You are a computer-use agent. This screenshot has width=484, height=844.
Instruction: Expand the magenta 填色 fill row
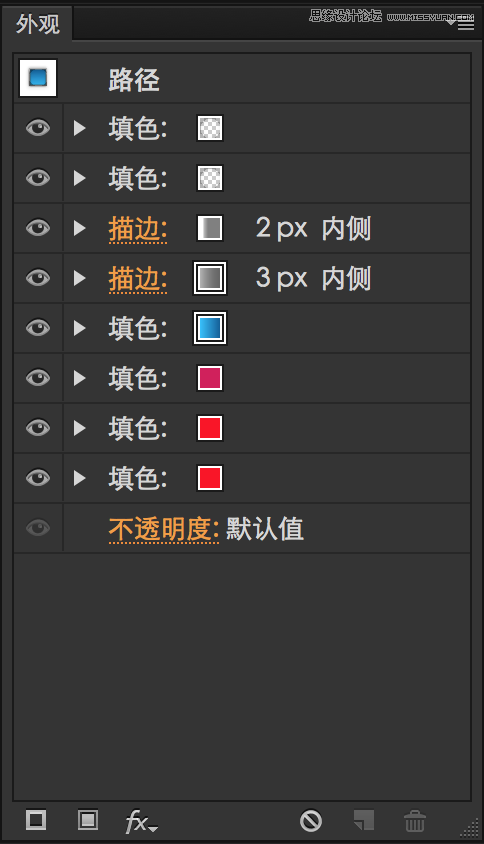click(x=80, y=378)
